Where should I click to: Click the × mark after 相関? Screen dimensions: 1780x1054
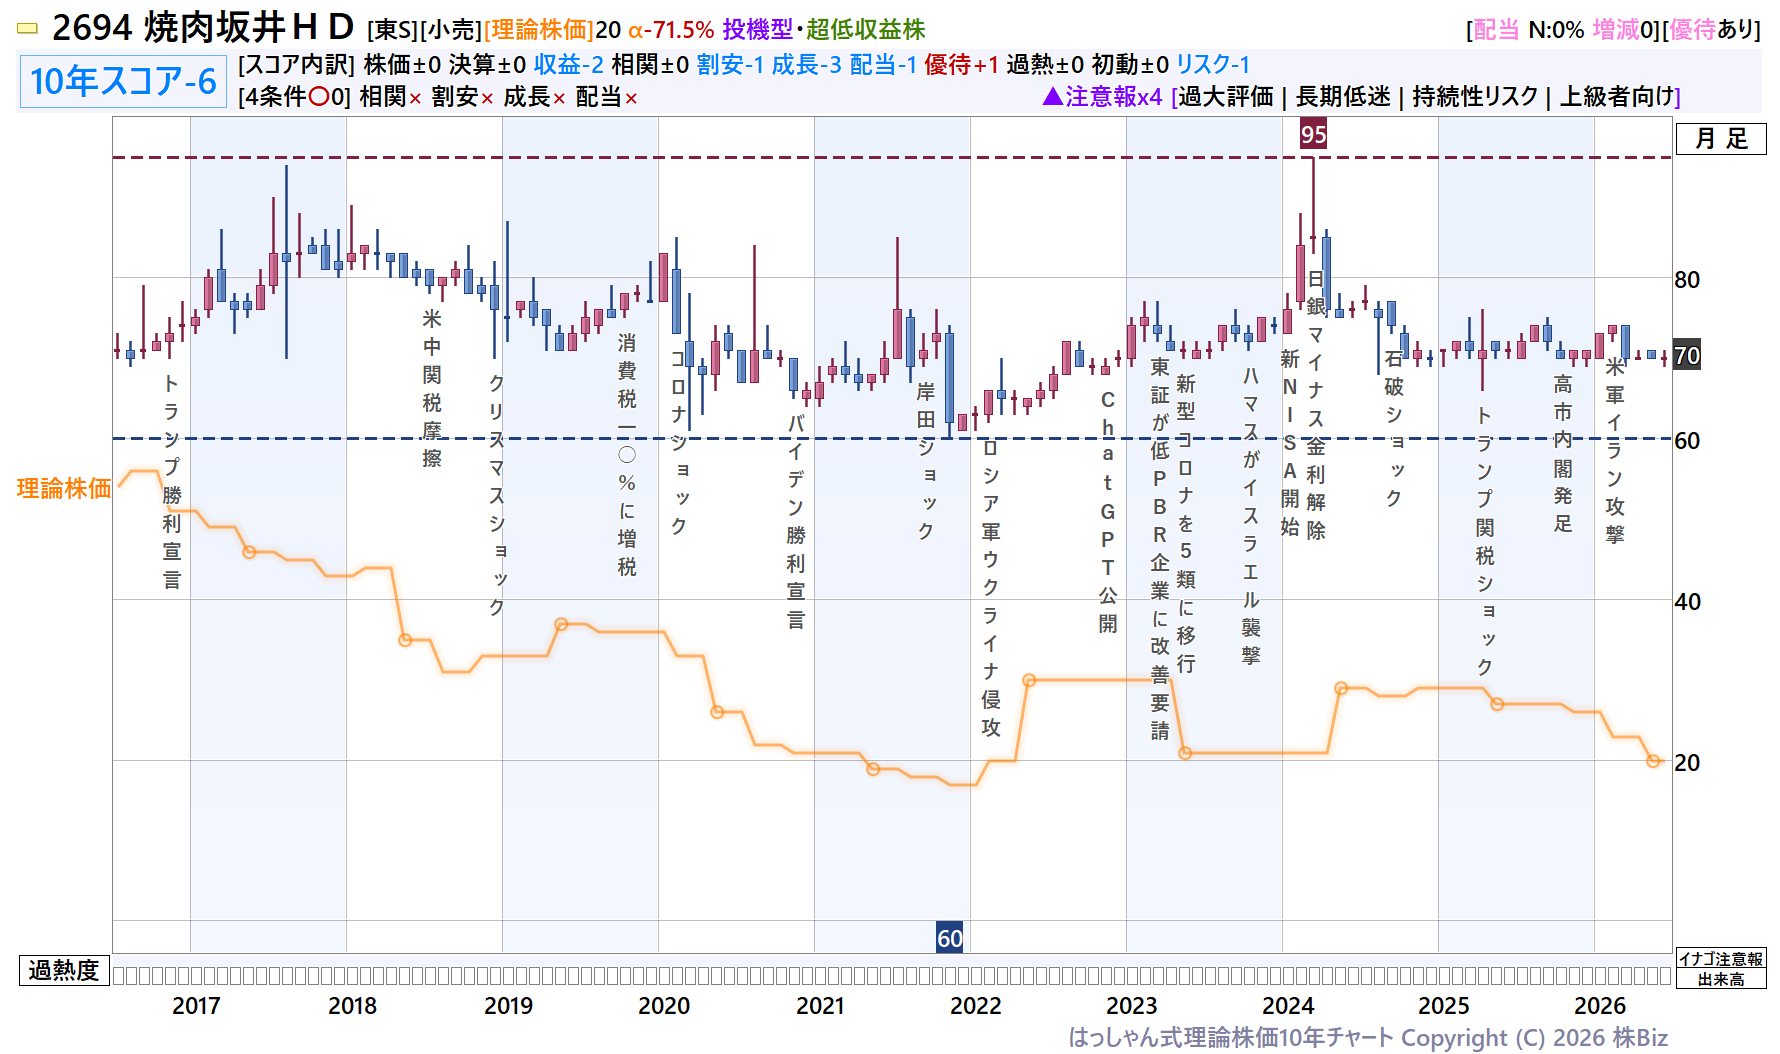tap(415, 98)
